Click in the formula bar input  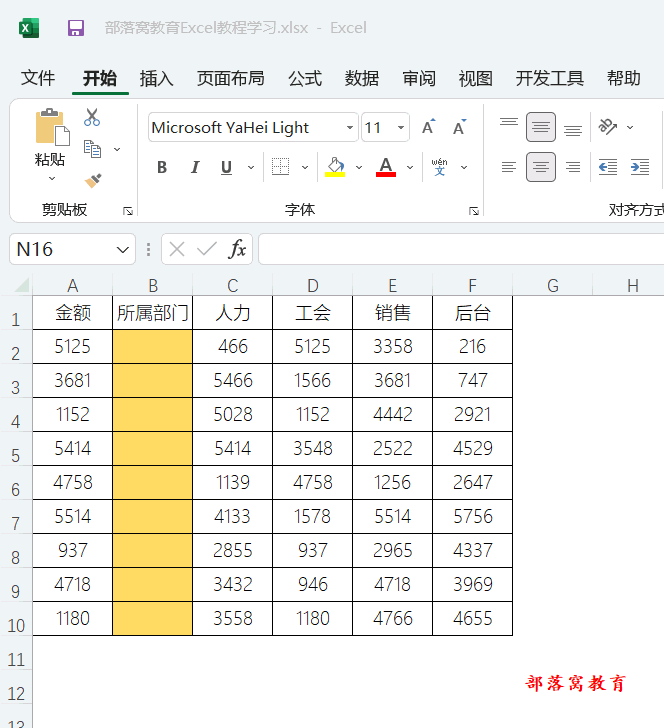[461, 249]
